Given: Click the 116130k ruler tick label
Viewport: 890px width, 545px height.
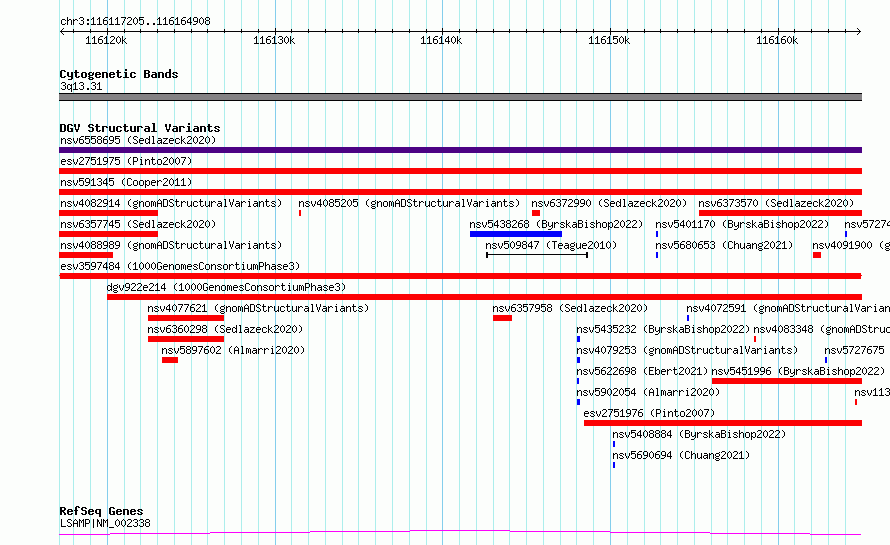Looking at the screenshot, I should [274, 40].
